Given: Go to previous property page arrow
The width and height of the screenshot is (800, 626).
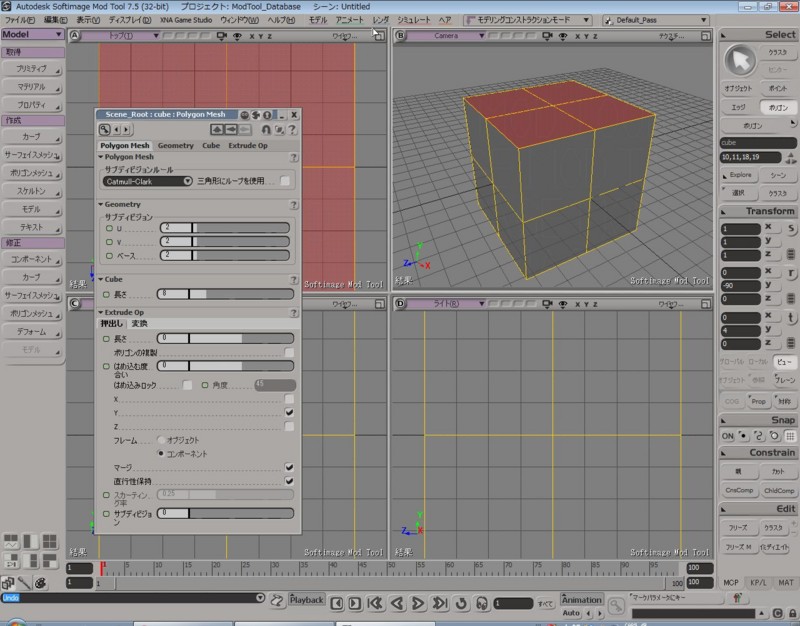Looking at the screenshot, I should (x=116, y=130).
